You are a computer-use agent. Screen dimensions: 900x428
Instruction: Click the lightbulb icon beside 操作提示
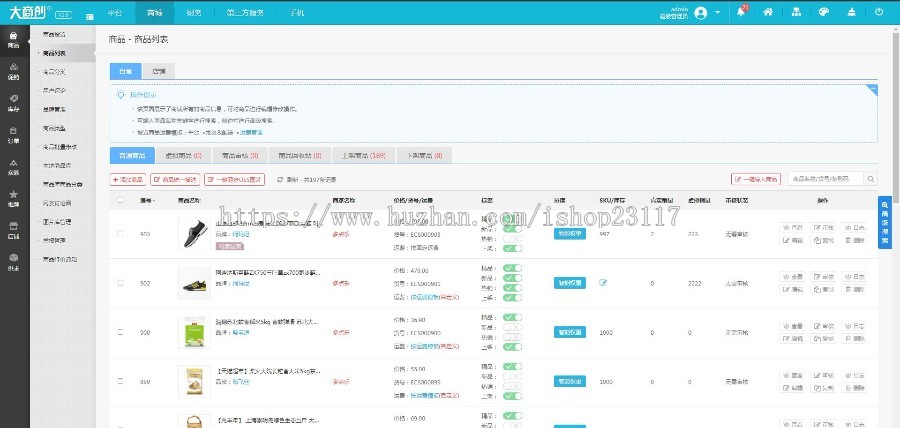point(121,95)
